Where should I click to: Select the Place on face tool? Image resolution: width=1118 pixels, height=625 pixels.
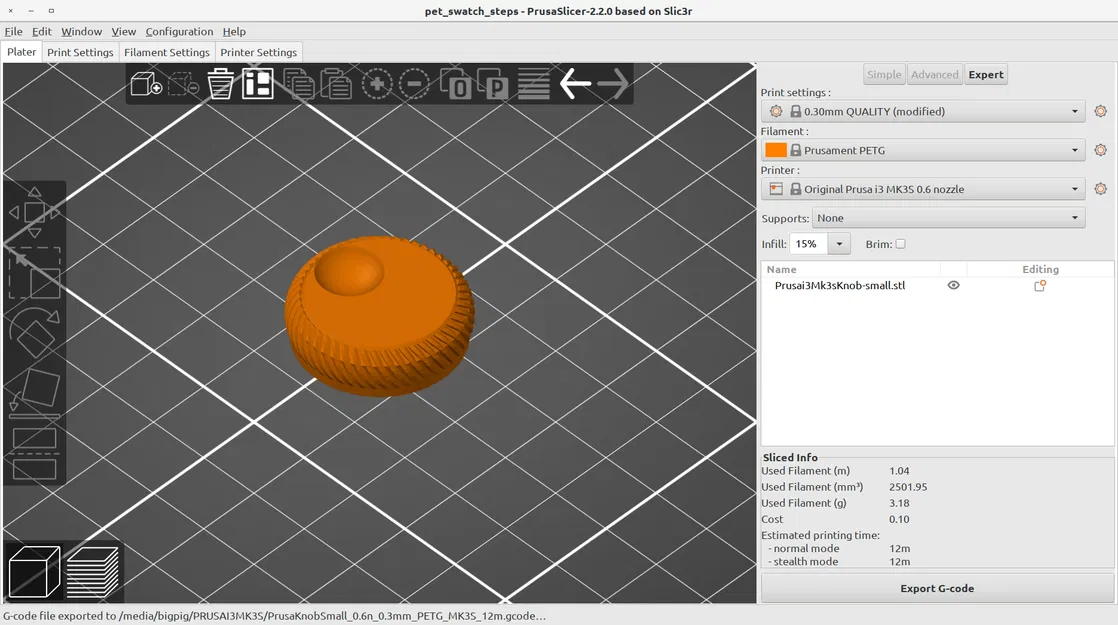pyautogui.click(x=34, y=393)
